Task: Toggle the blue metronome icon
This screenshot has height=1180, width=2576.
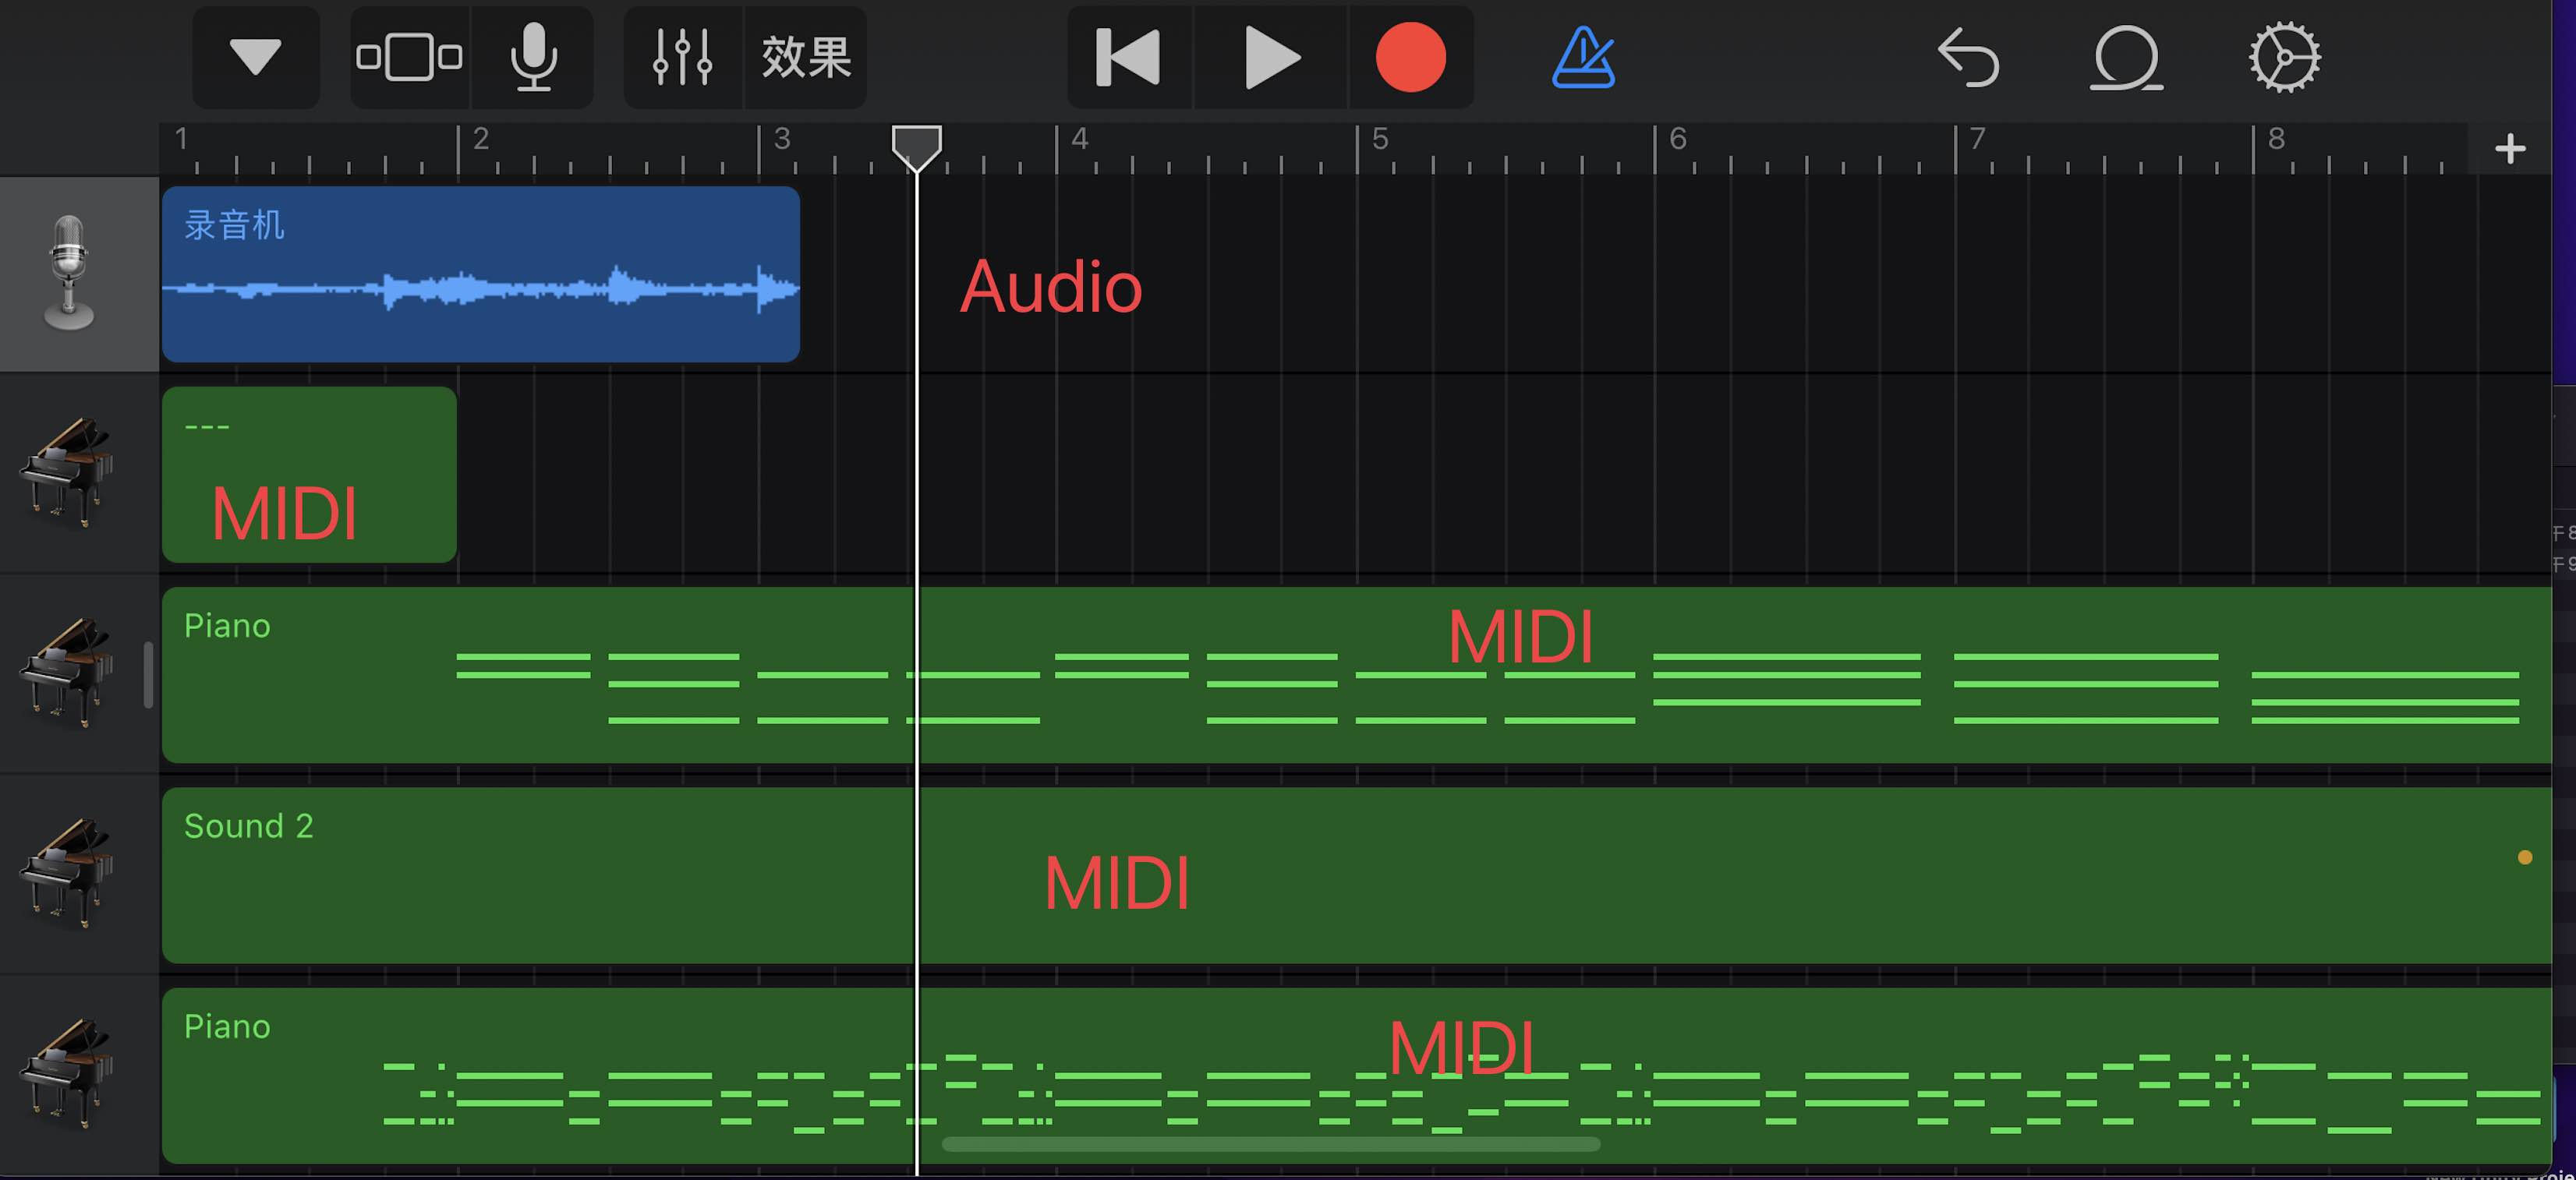Action: click(x=1583, y=57)
